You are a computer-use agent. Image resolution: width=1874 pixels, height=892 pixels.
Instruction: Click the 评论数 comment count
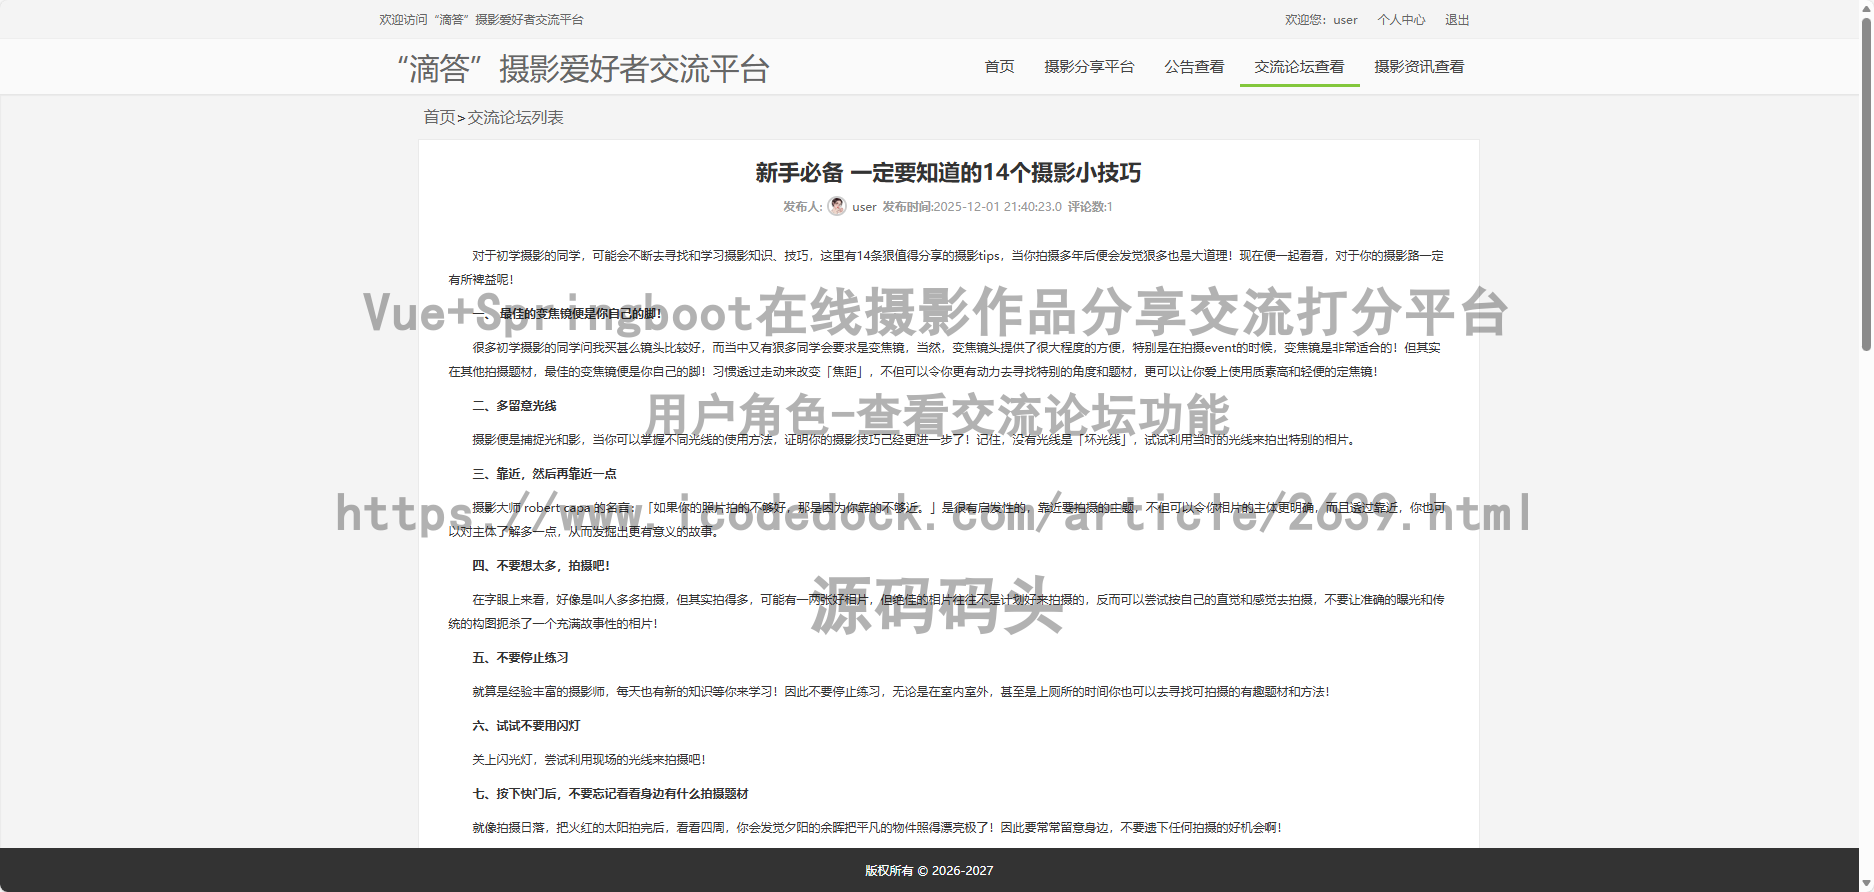point(1090,207)
